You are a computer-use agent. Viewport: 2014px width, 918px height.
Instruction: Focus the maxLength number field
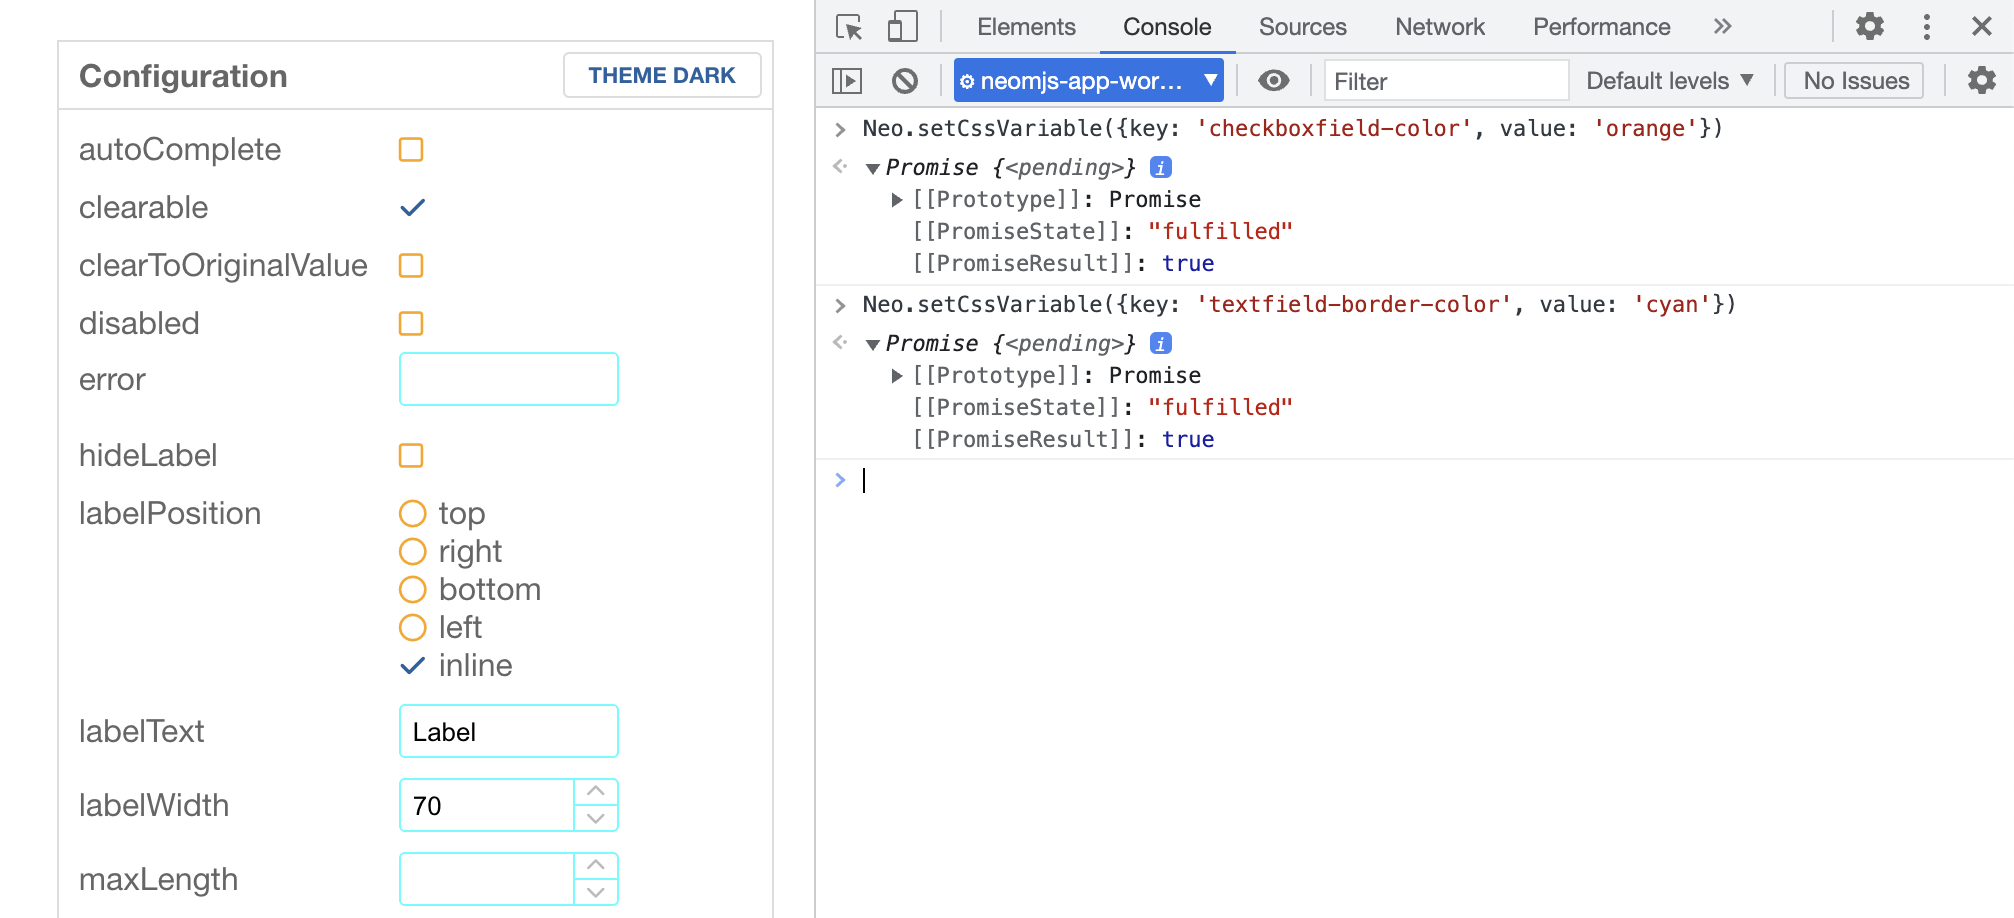[487, 879]
